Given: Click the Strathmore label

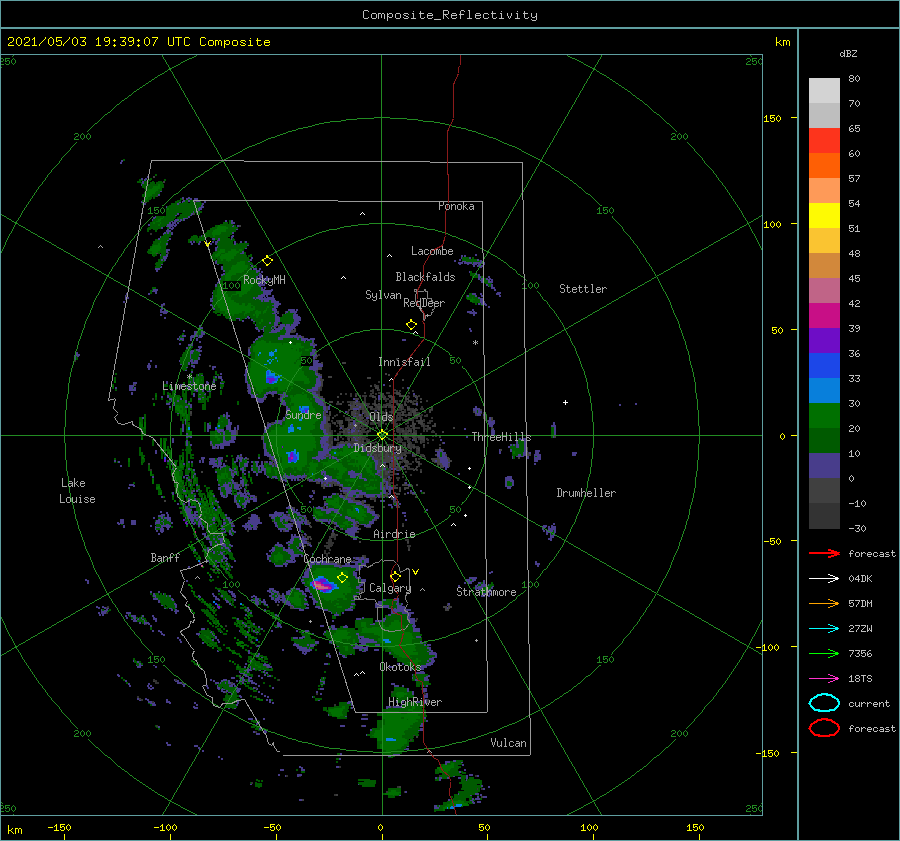Looking at the screenshot, I should 486,592.
